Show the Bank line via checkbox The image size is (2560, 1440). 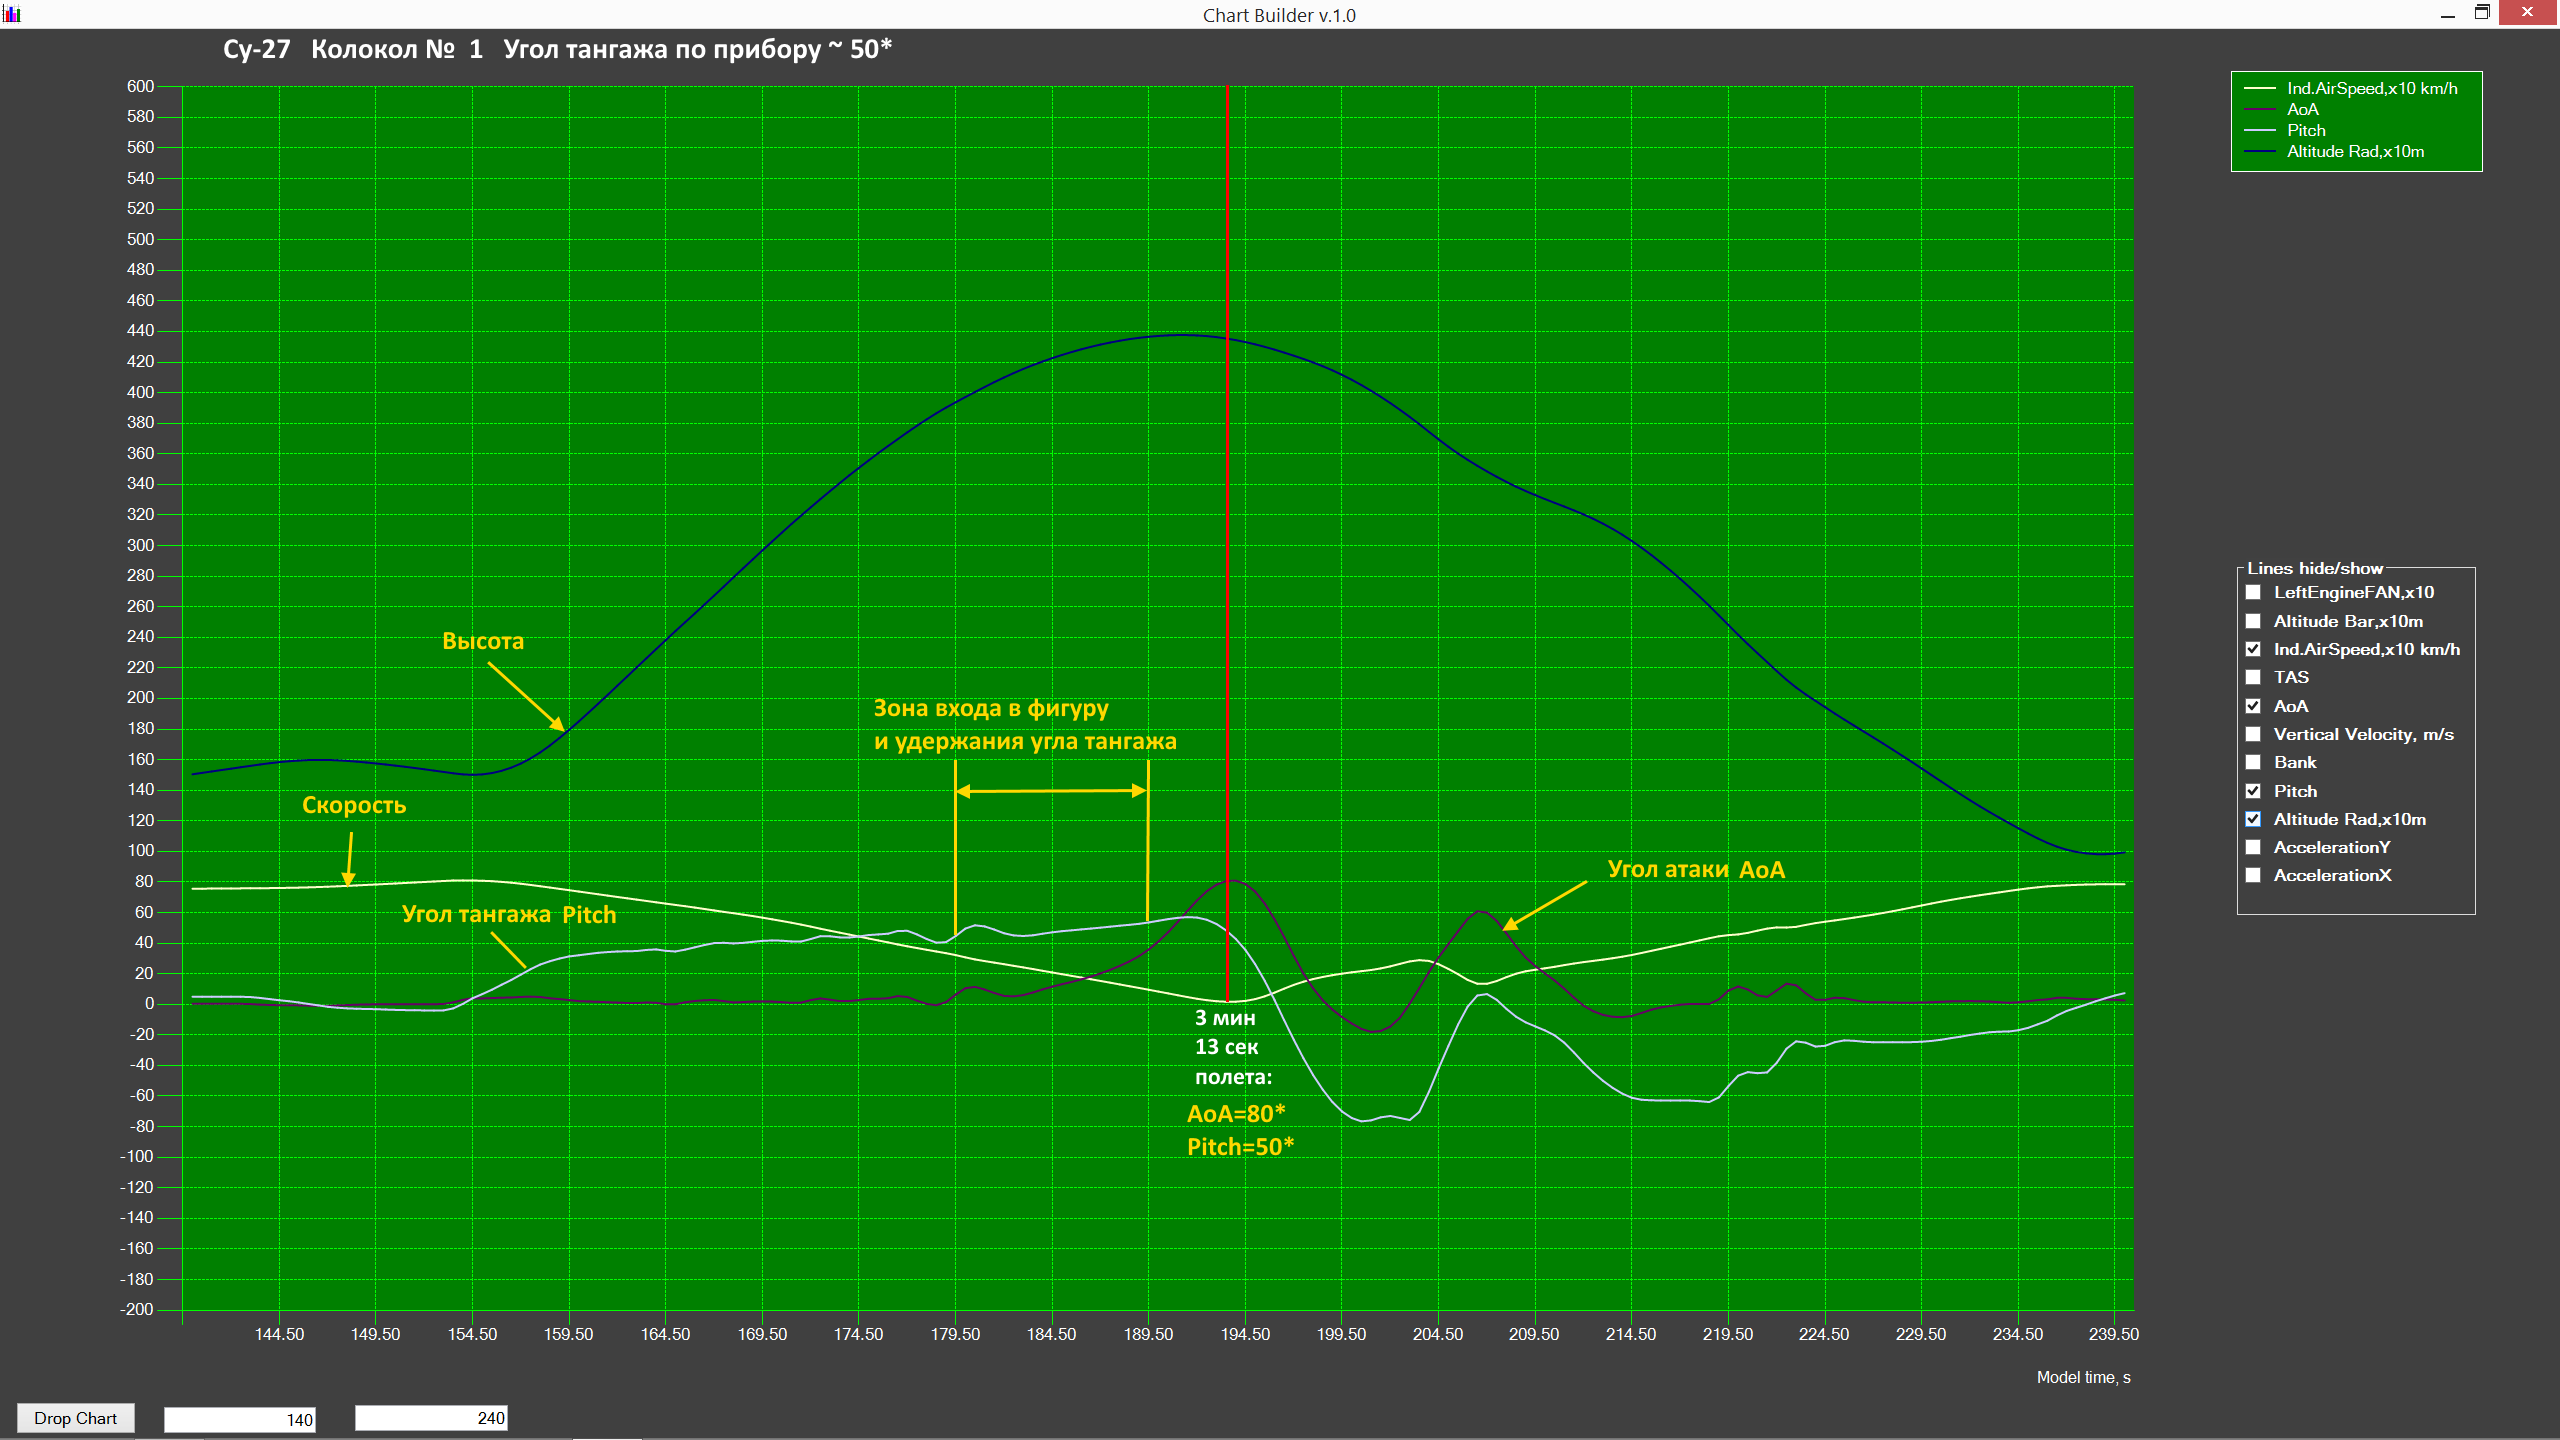click(x=2253, y=762)
